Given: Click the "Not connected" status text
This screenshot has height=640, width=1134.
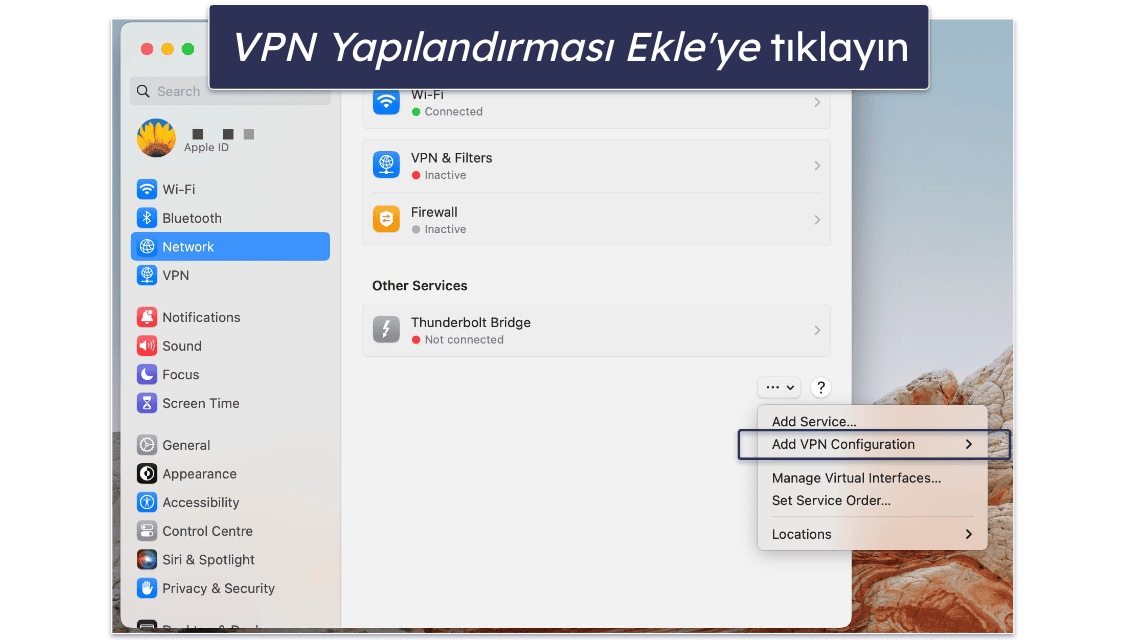Looking at the screenshot, I should tap(464, 340).
